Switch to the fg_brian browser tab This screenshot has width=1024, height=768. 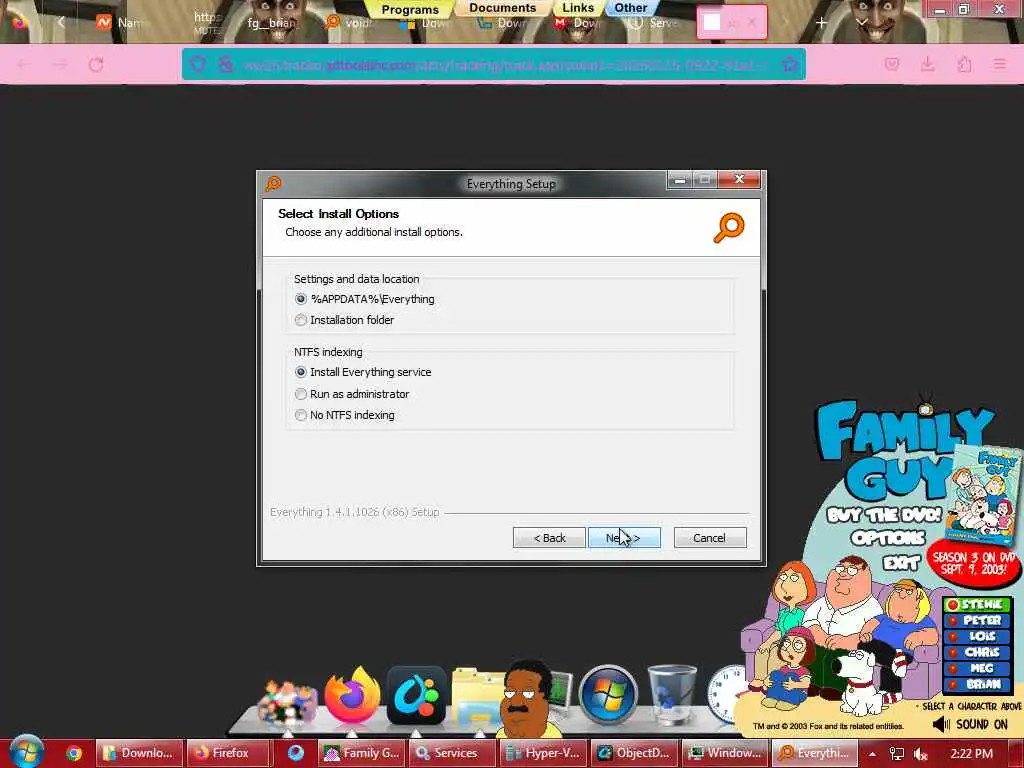point(271,23)
